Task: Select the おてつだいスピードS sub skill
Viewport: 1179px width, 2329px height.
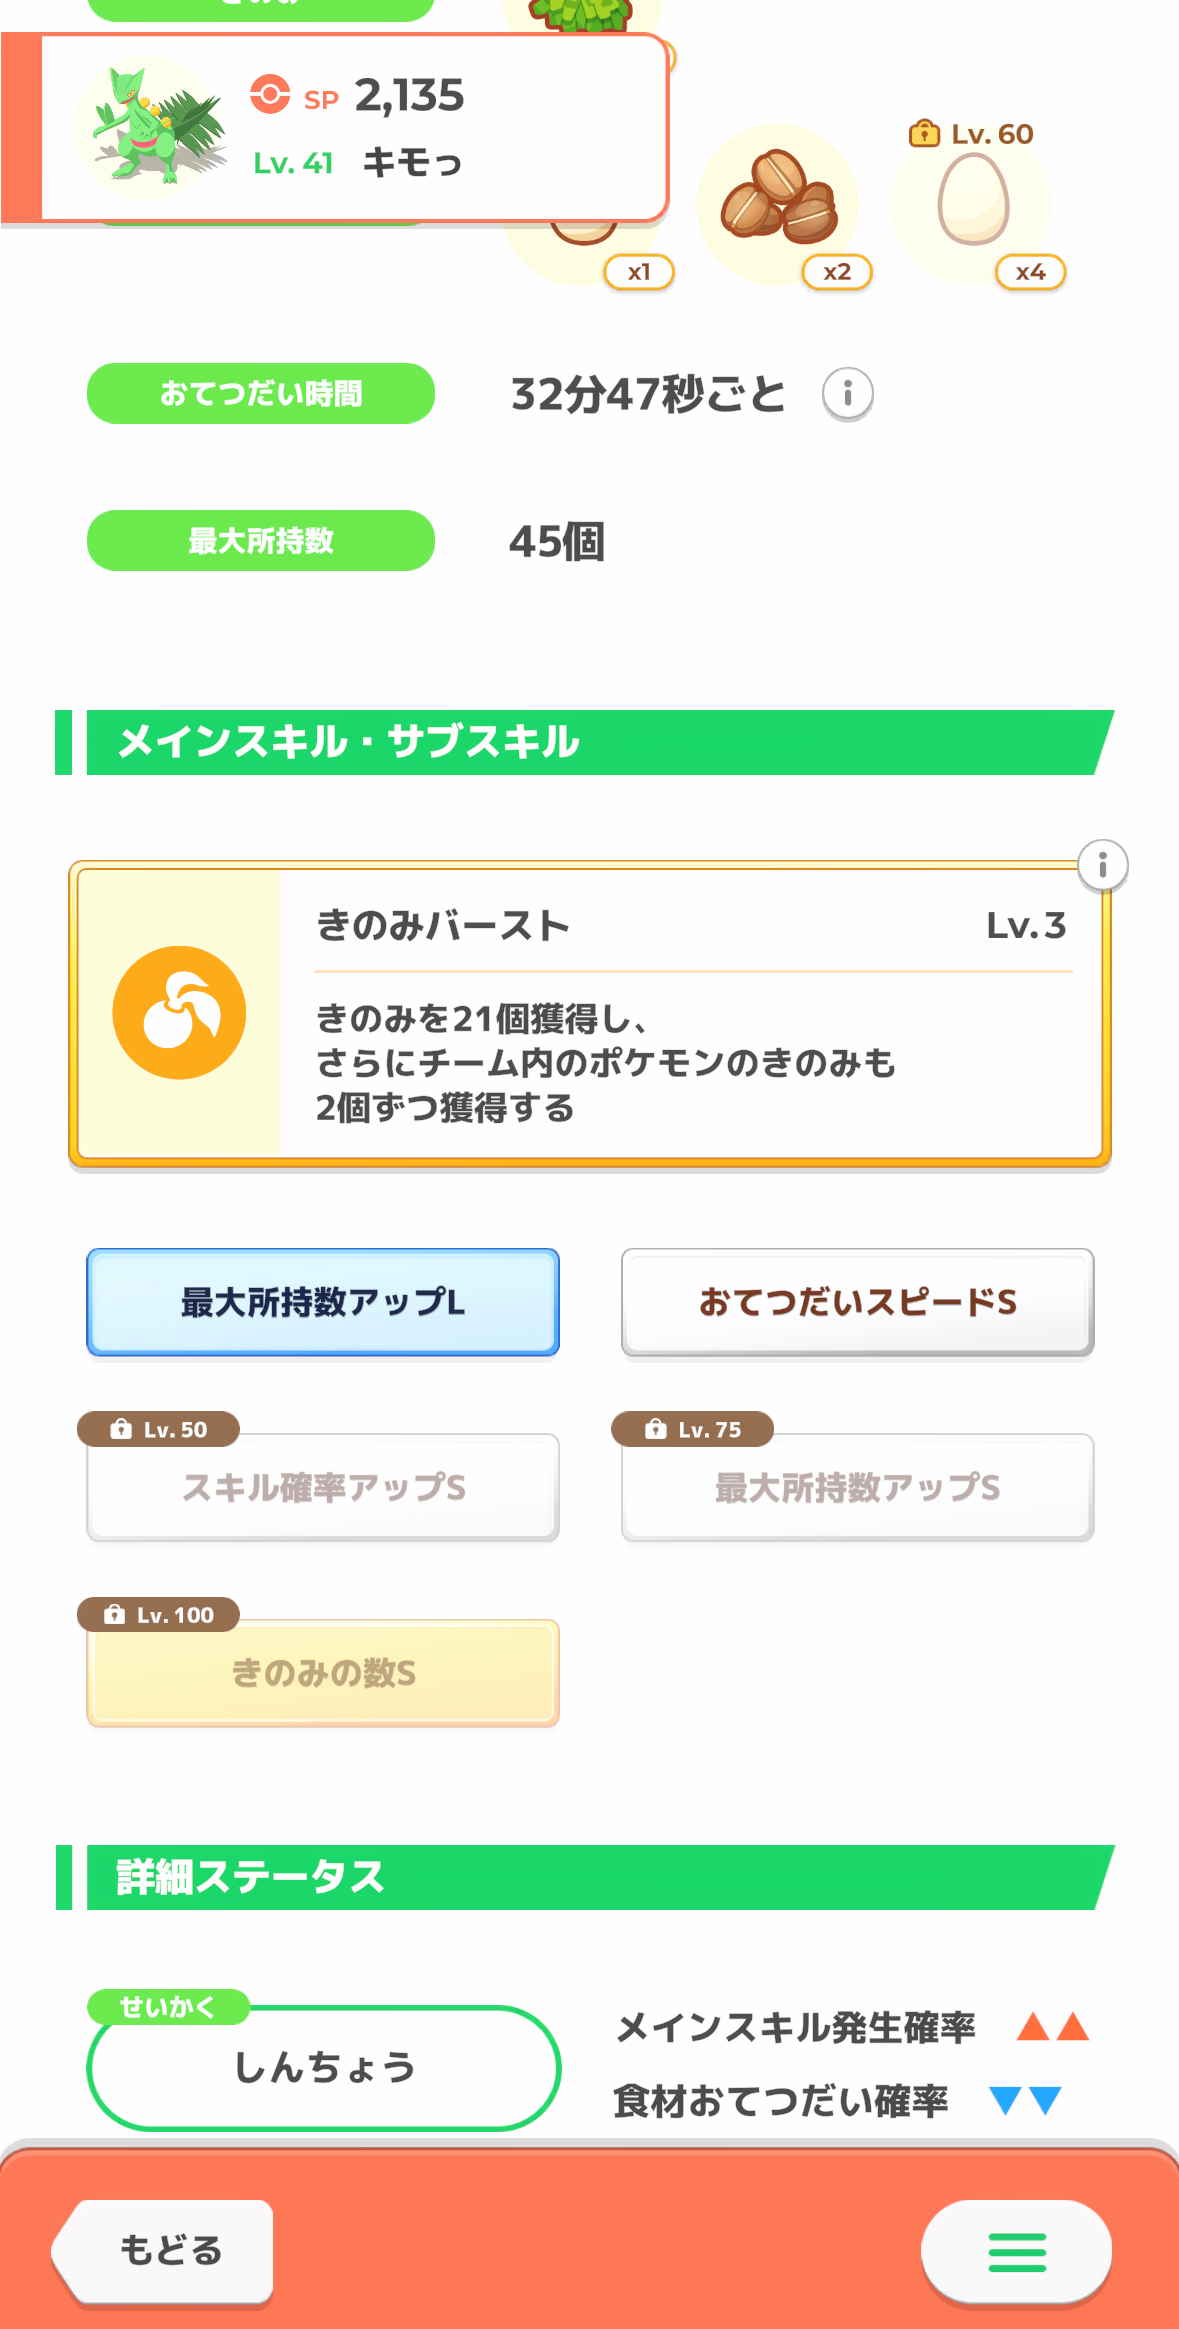Action: (x=857, y=1302)
